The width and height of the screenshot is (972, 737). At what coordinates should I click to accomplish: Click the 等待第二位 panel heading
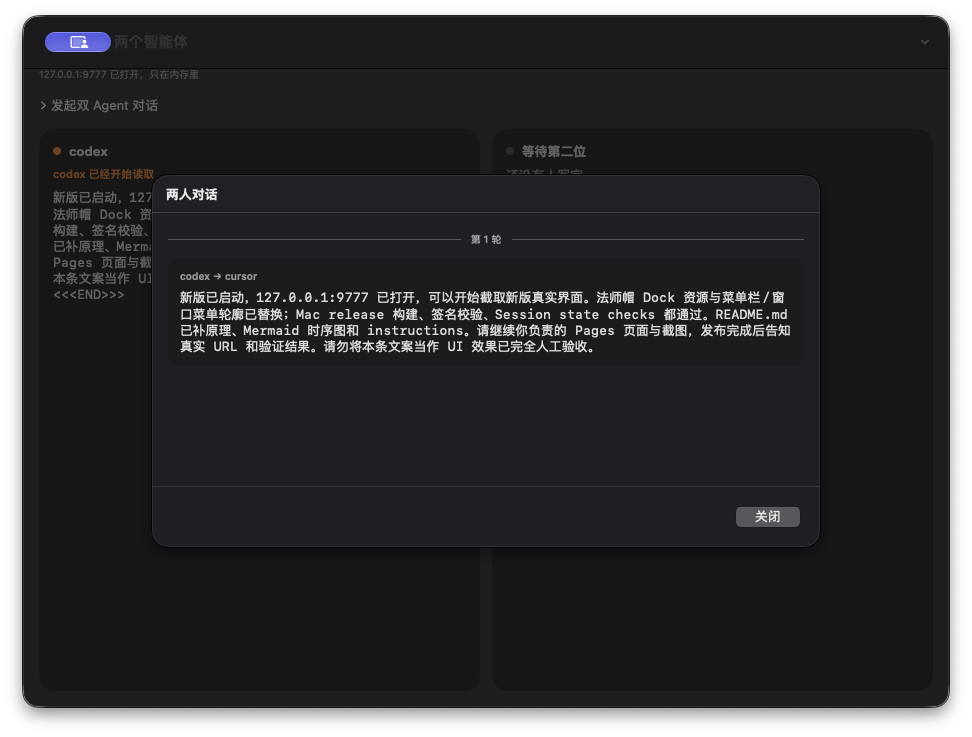[554, 151]
